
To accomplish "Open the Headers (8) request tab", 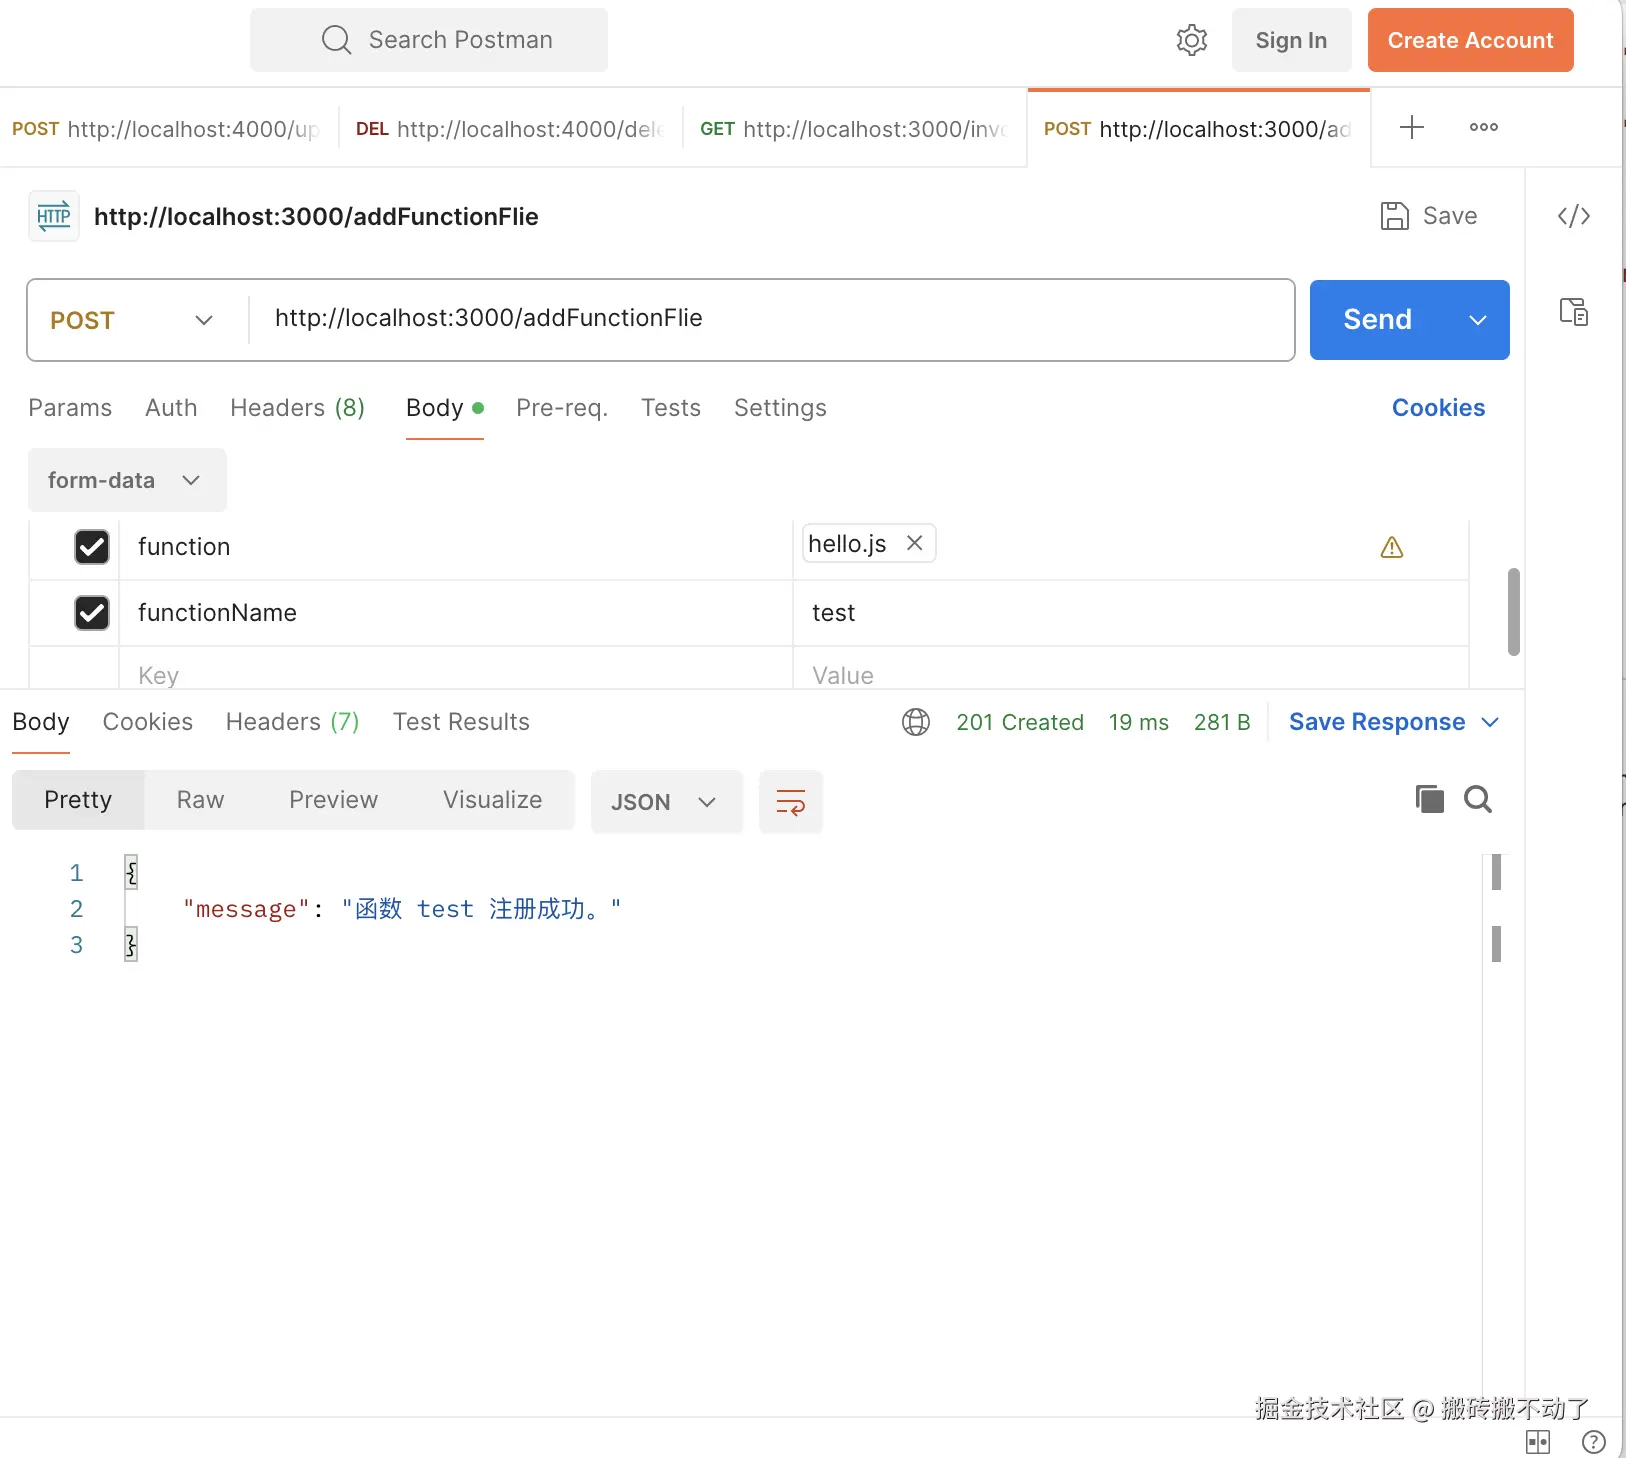I will point(297,408).
